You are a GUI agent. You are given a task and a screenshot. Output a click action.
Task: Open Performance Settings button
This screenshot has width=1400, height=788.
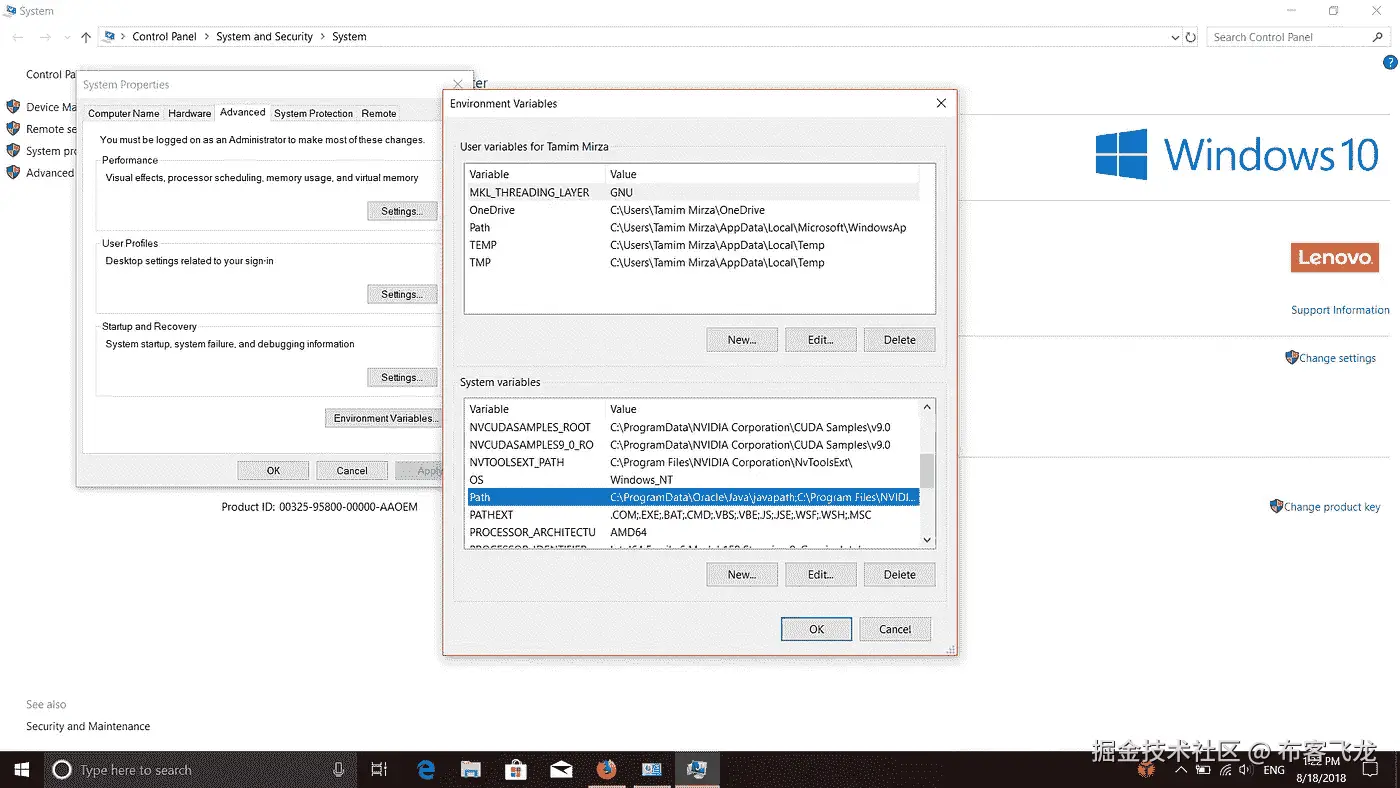402,211
